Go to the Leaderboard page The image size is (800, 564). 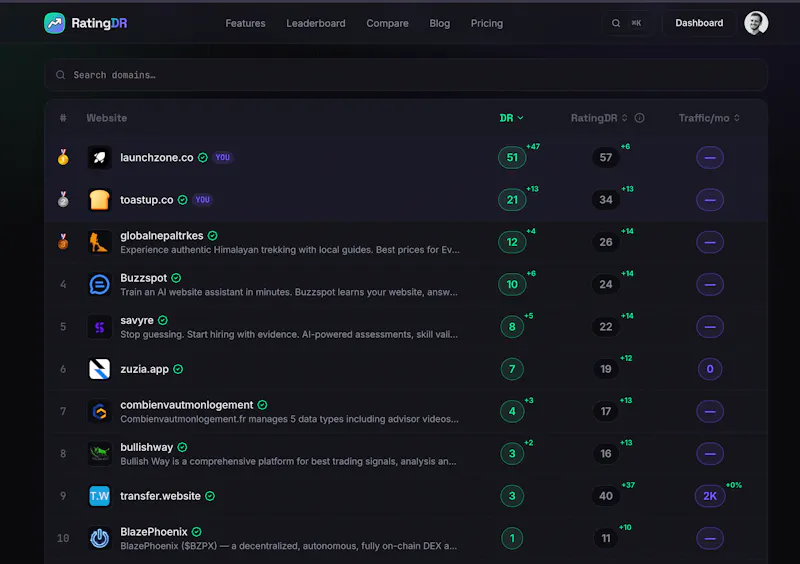[316, 23]
